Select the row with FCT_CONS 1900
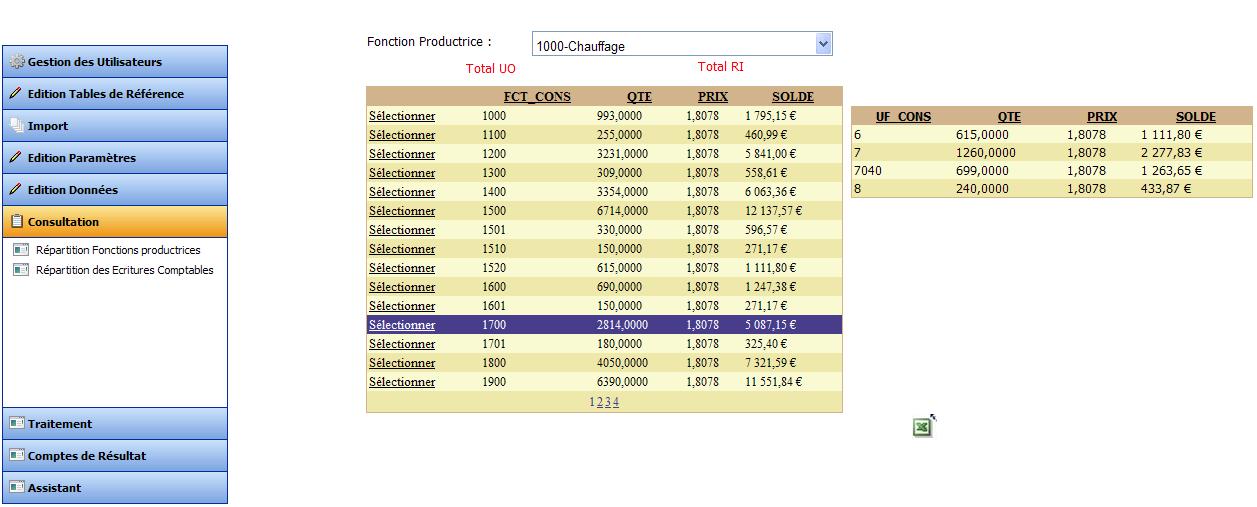The image size is (1257, 507). [402, 382]
